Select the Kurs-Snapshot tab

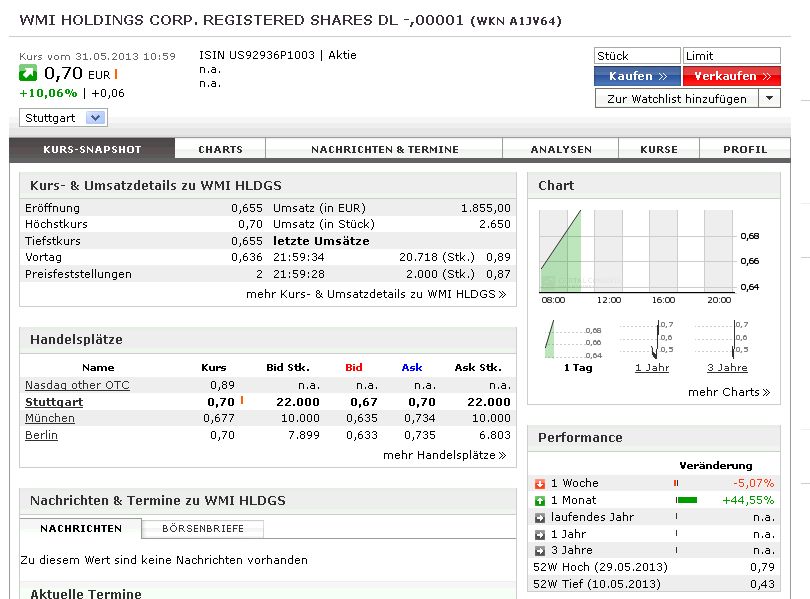tap(92, 149)
